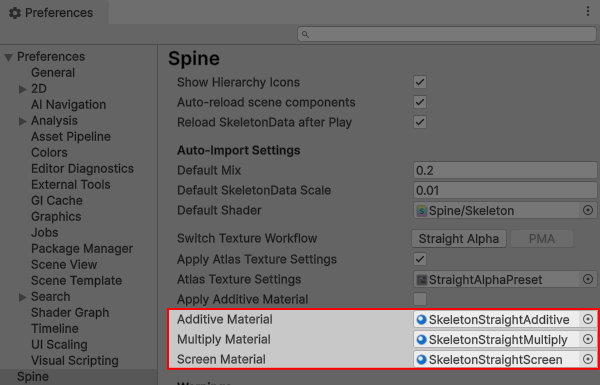Click the Default SkeletonData Scale field
The width and height of the screenshot is (600, 385).
click(505, 190)
